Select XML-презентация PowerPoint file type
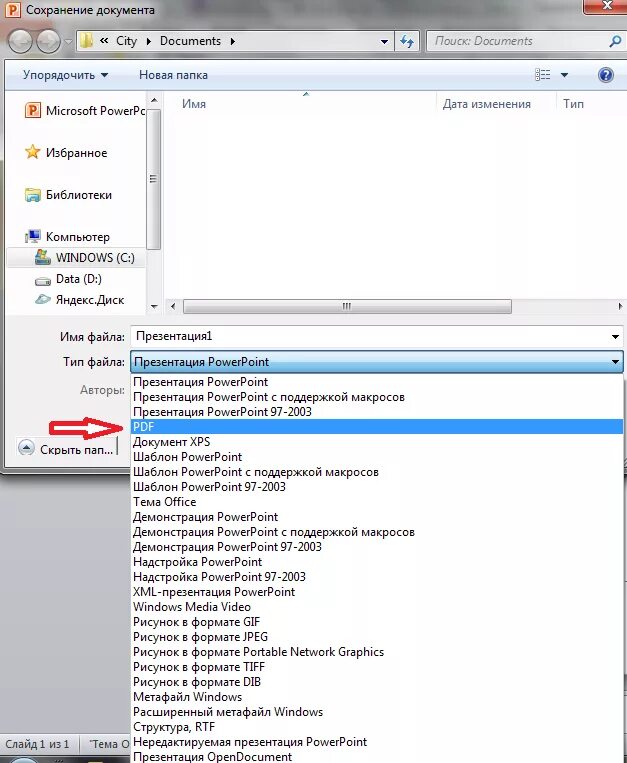The height and width of the screenshot is (763, 627). (x=377, y=592)
